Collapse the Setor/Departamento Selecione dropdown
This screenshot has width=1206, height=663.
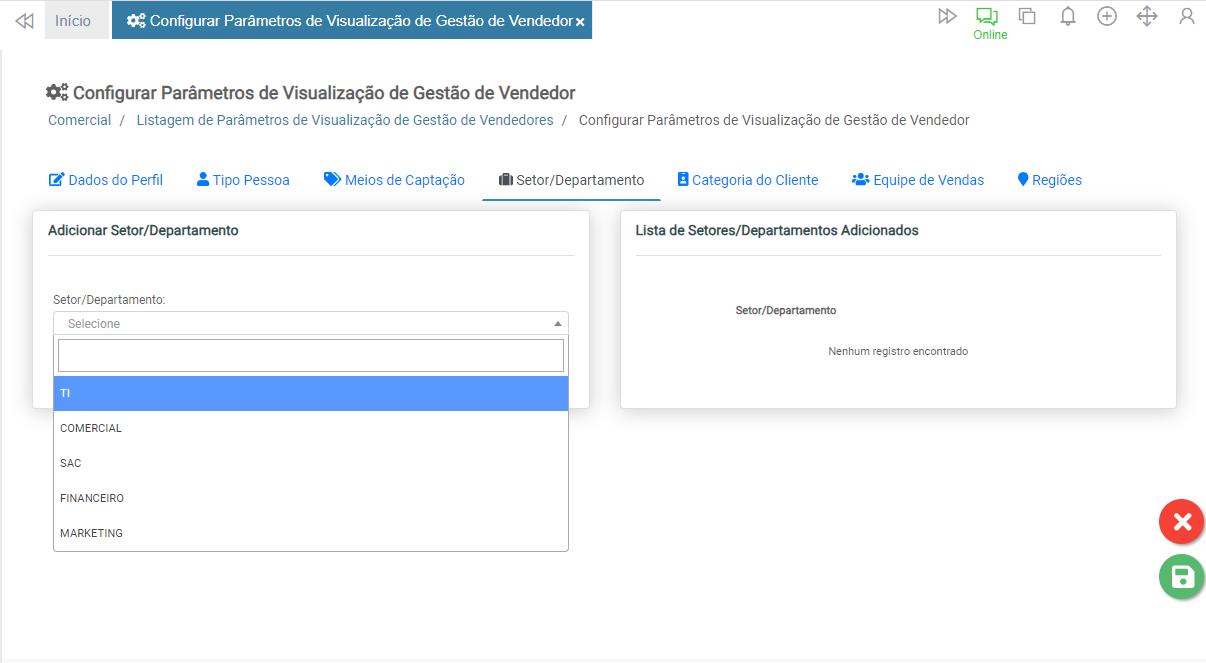[x=310, y=323]
